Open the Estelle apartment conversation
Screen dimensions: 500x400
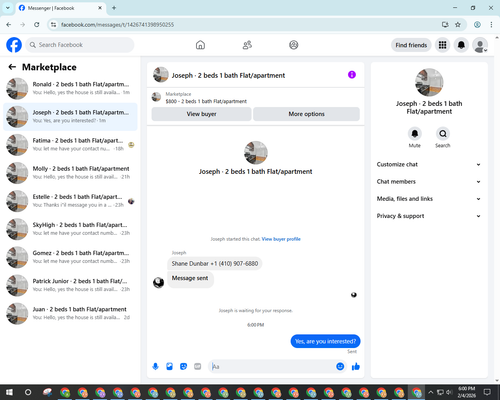pos(70,201)
